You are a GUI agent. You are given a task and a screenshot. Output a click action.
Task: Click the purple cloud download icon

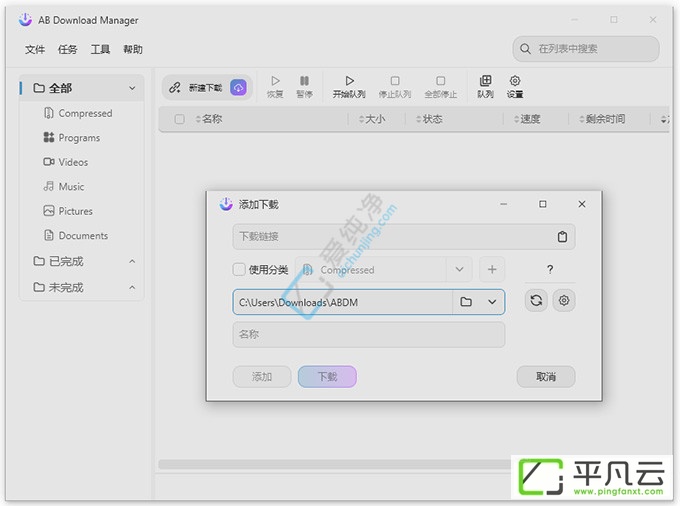click(238, 88)
